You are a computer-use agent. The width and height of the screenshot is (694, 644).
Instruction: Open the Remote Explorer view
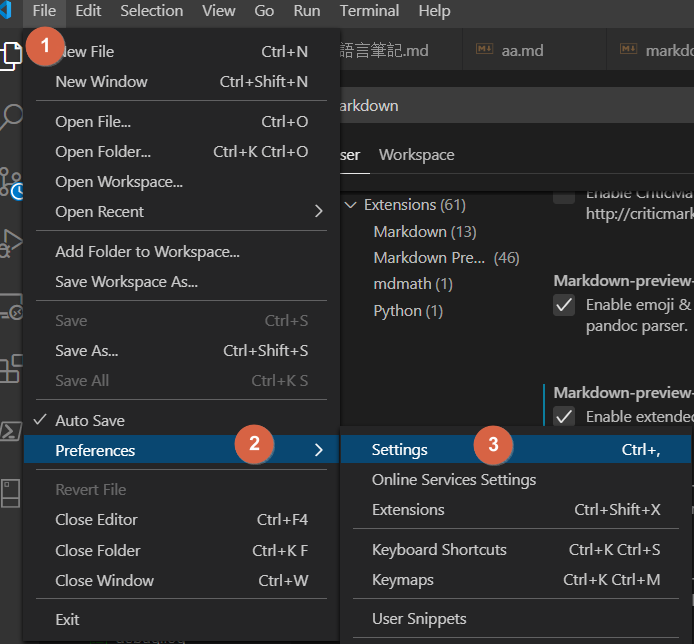[x=11, y=307]
